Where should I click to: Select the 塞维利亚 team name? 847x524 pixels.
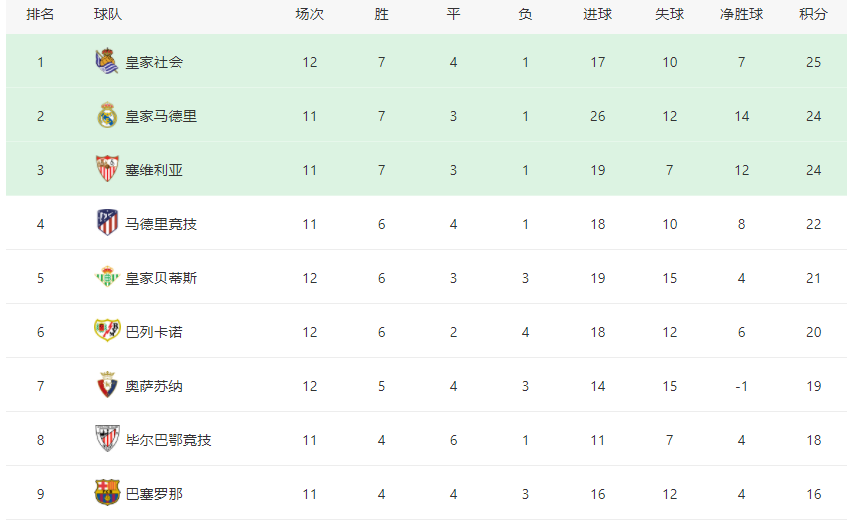[154, 171]
